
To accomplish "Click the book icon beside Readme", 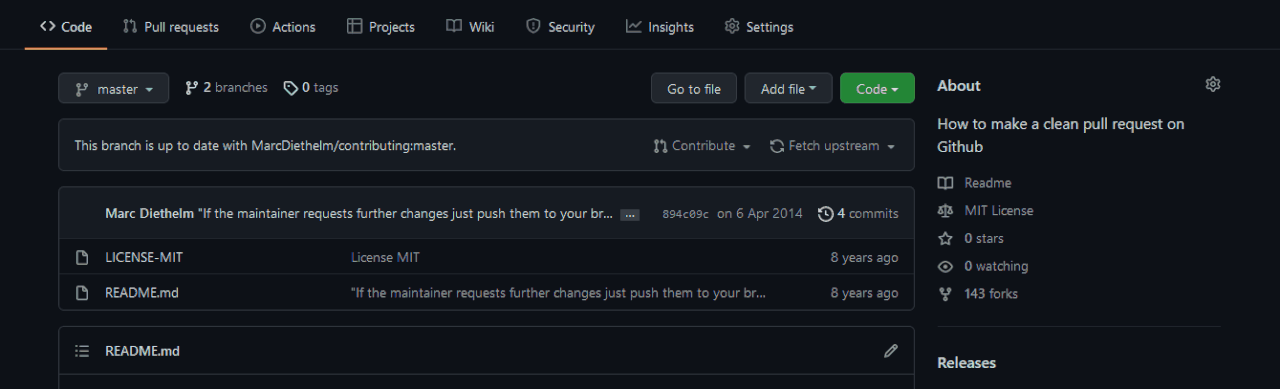I will (x=945, y=183).
